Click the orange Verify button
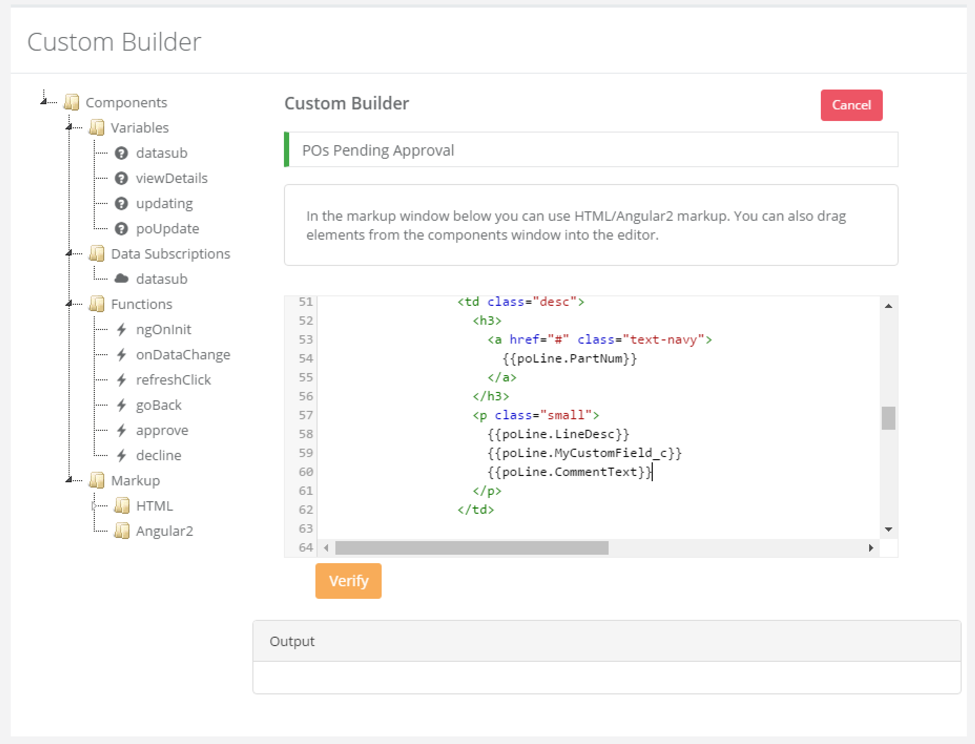The width and height of the screenshot is (975, 744). (x=348, y=581)
